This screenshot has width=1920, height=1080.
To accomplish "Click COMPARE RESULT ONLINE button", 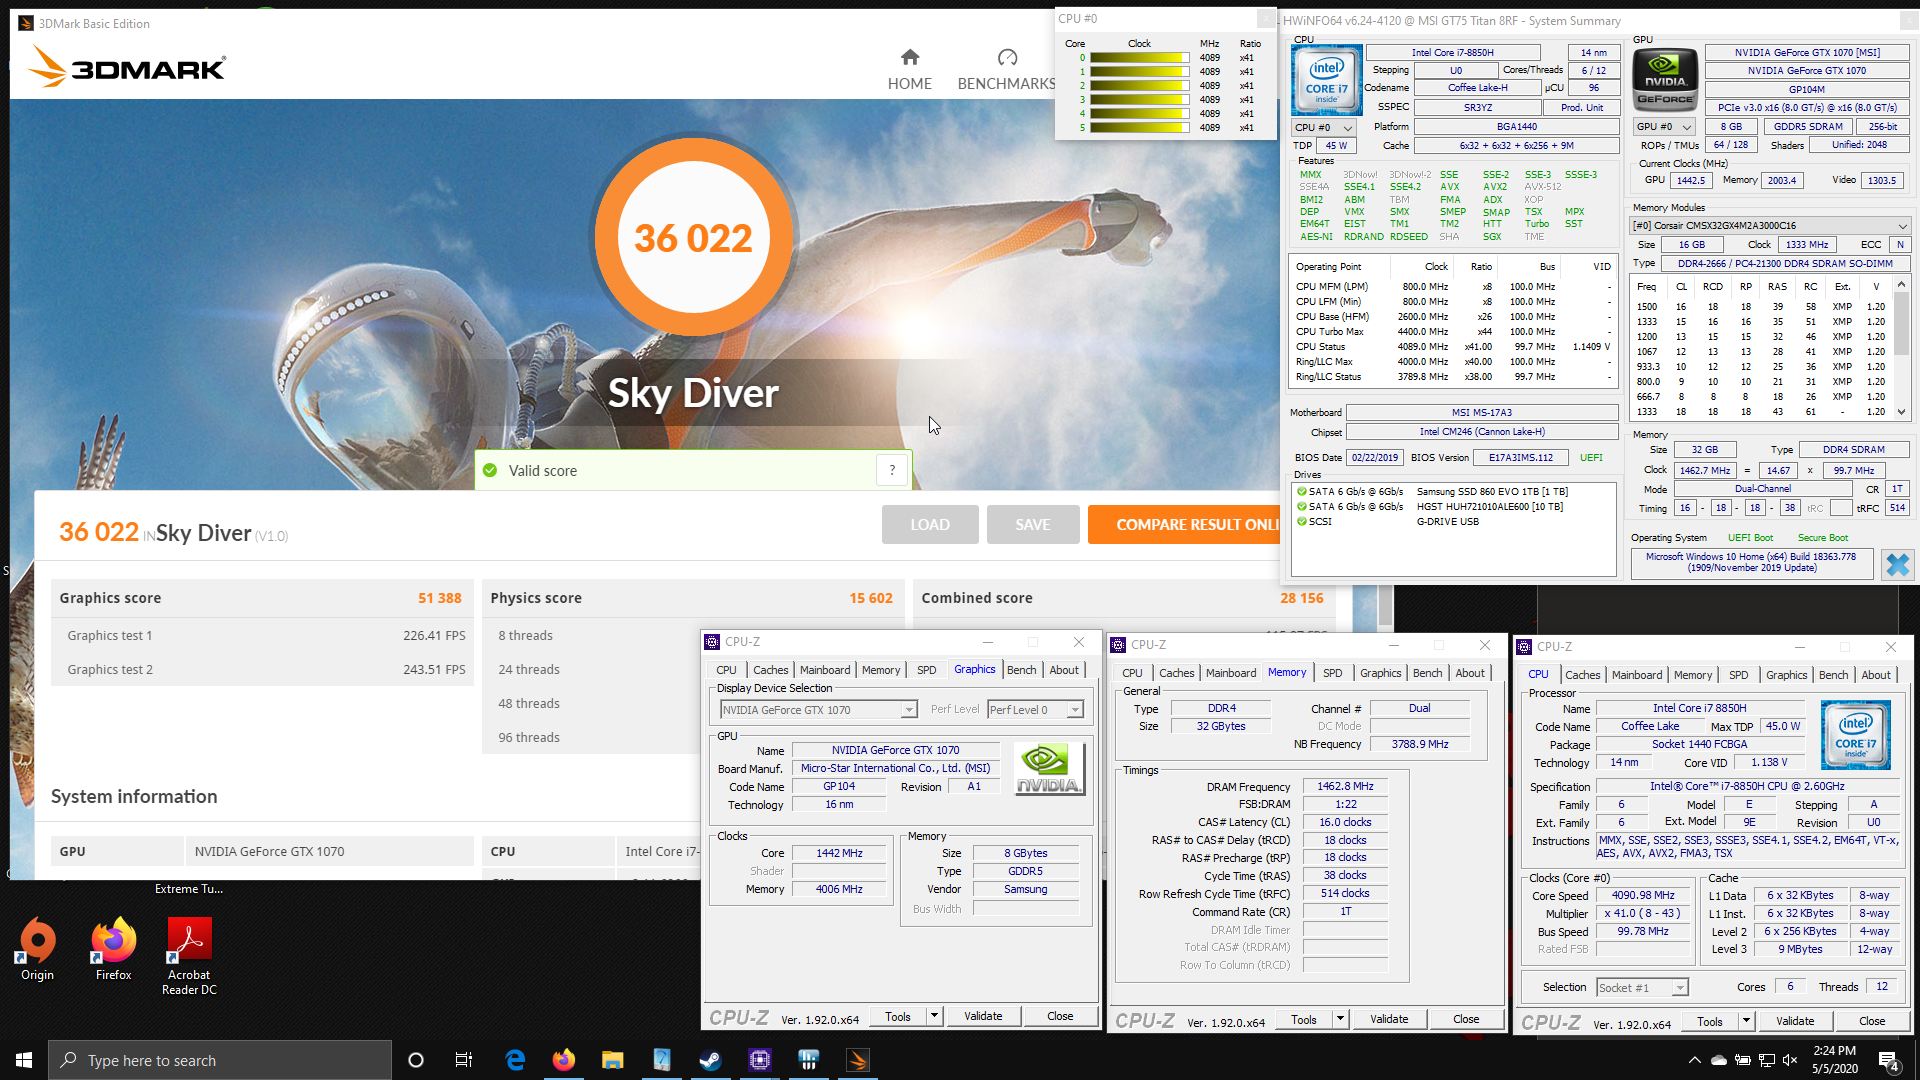I will (1185, 524).
